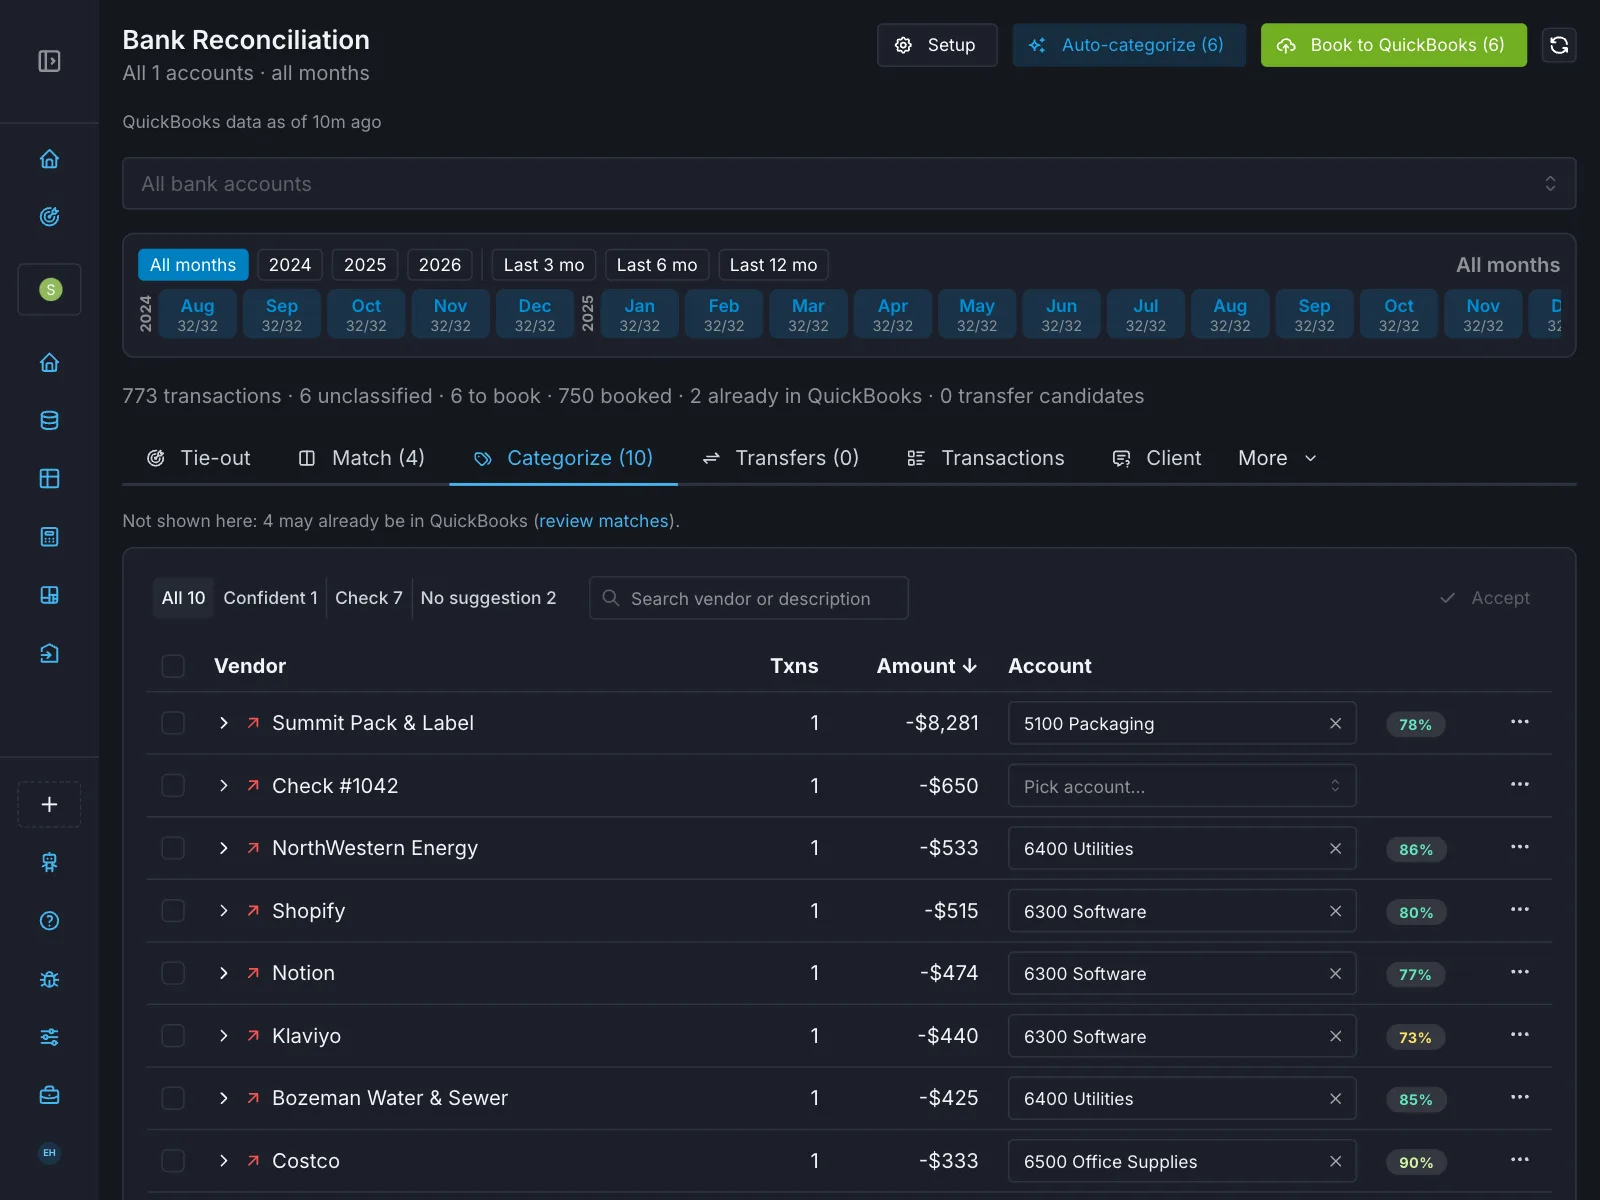Screen dimensions: 1600x1200
Task: Open more options for Summit Pack & Label
Action: [x=1519, y=722]
